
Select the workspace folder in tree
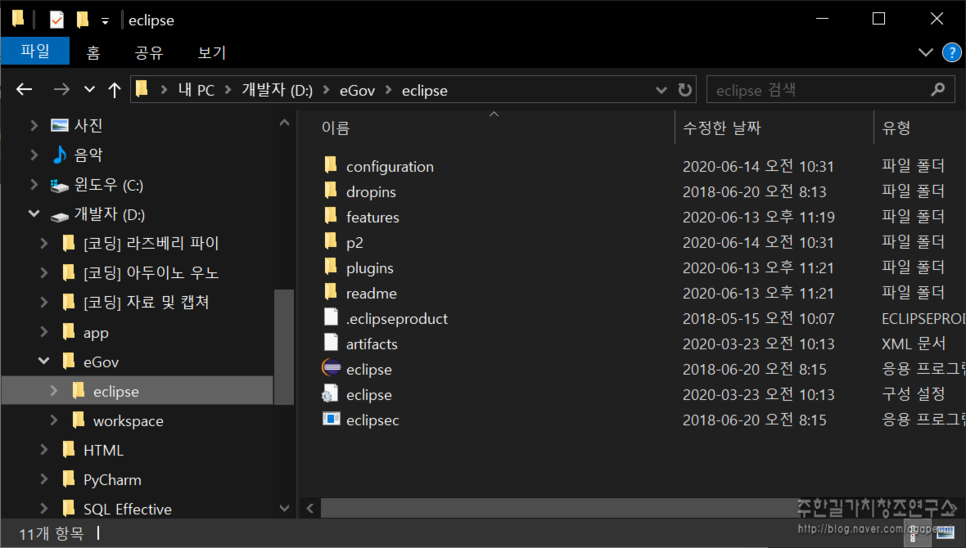pyautogui.click(x=128, y=421)
